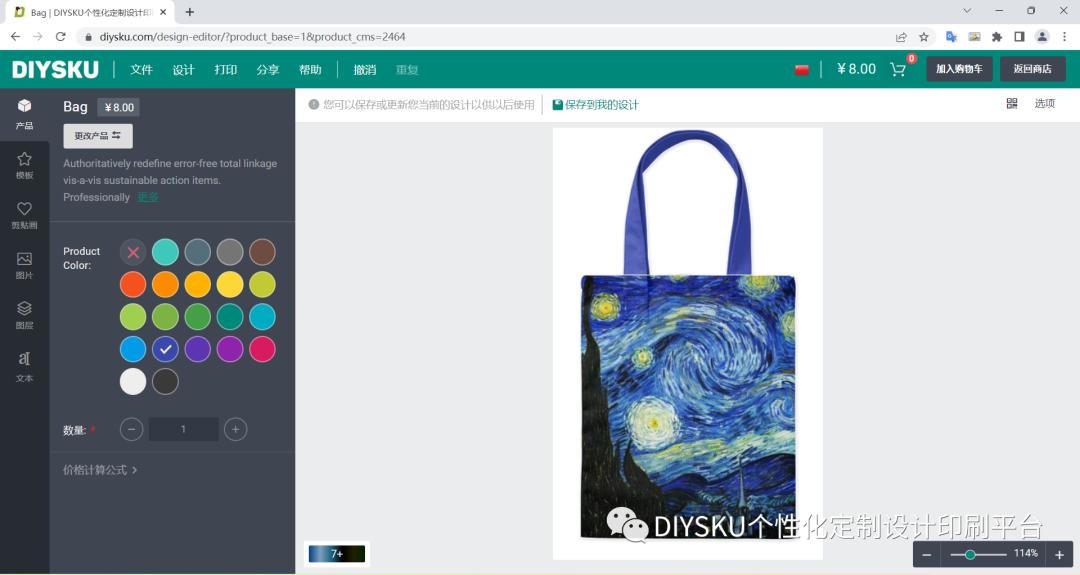This screenshot has width=1080, height=575.
Task: Click the 加入购物车 add-to-cart button
Action: coord(959,69)
